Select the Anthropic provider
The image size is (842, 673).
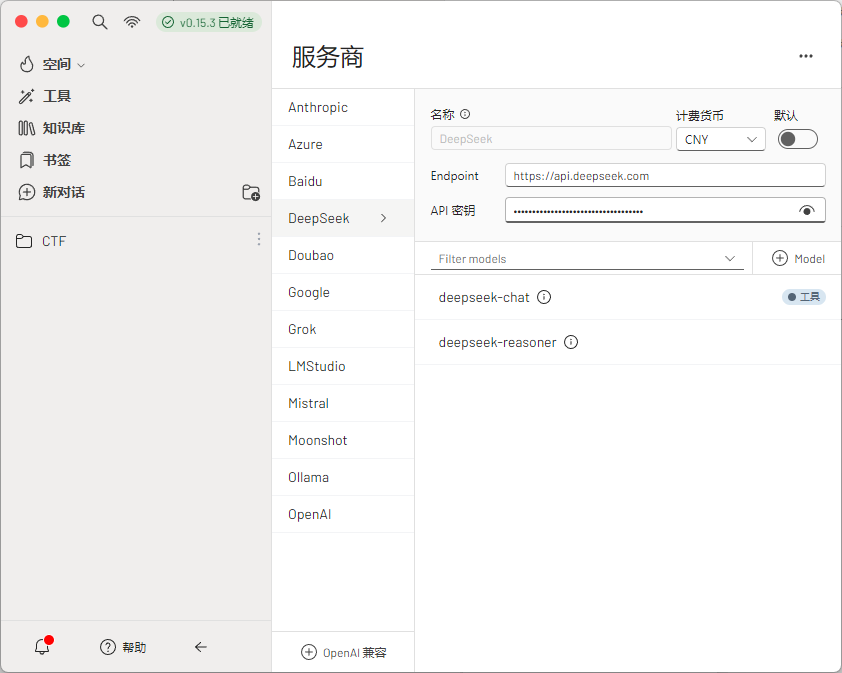343,107
